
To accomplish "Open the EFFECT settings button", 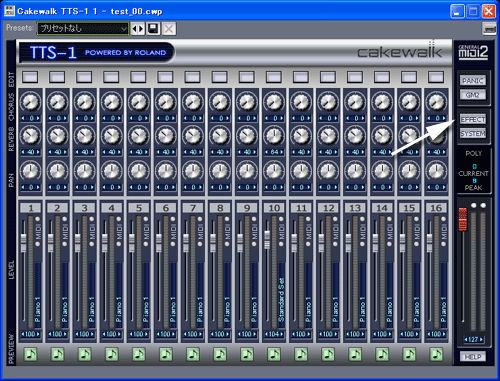I will (473, 119).
